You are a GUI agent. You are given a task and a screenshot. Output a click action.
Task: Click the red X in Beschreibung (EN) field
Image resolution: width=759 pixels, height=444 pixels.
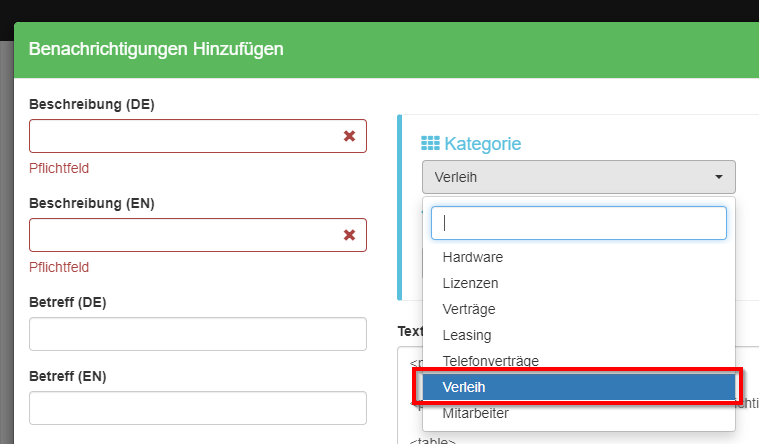coord(349,235)
